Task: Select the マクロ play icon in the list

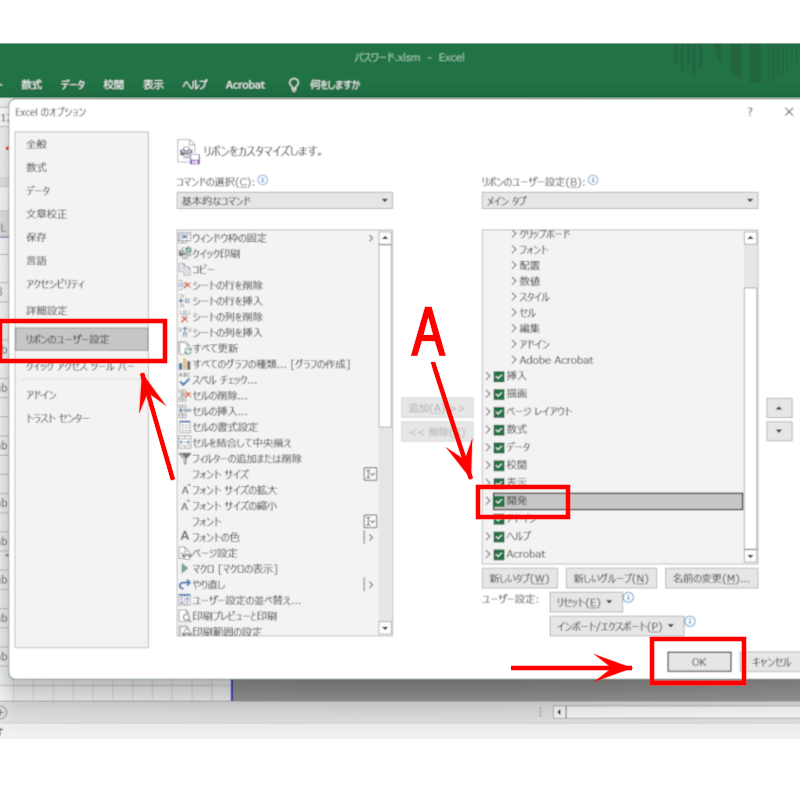Action: point(185,569)
